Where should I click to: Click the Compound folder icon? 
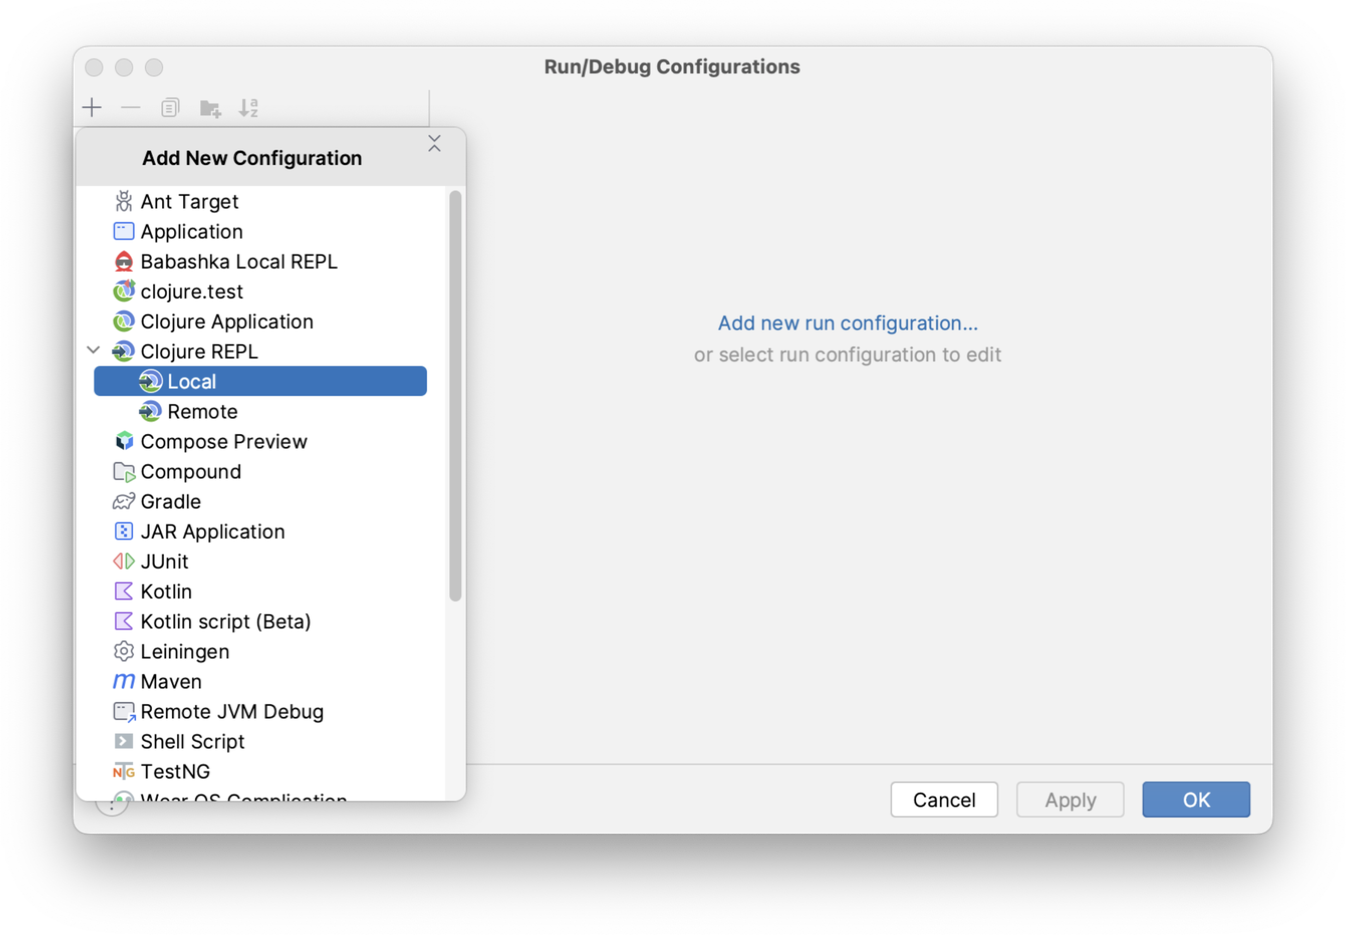(x=123, y=471)
